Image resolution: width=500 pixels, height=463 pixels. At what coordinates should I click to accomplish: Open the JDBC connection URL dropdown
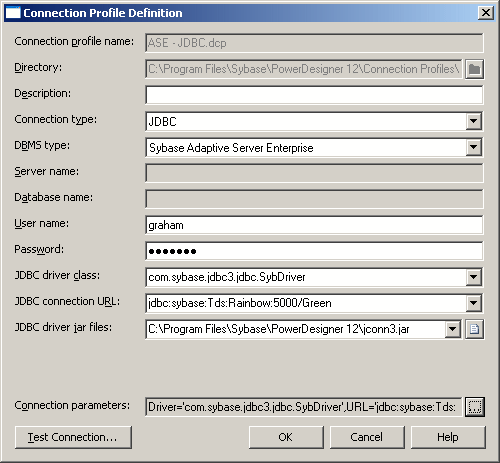tap(474, 303)
